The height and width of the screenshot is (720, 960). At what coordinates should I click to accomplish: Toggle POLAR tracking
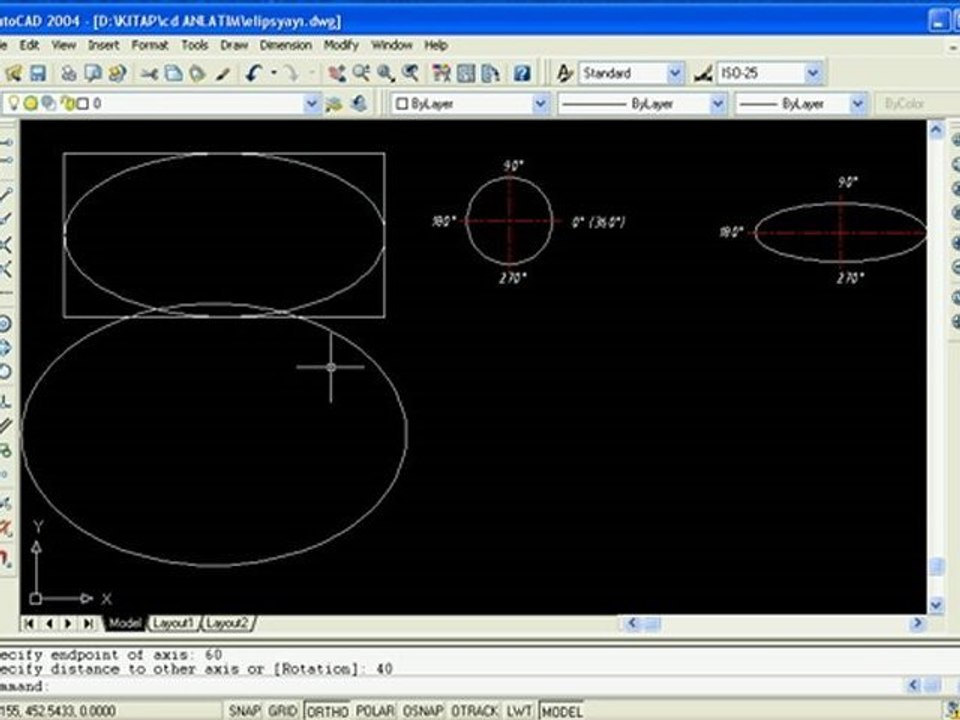[x=375, y=711]
